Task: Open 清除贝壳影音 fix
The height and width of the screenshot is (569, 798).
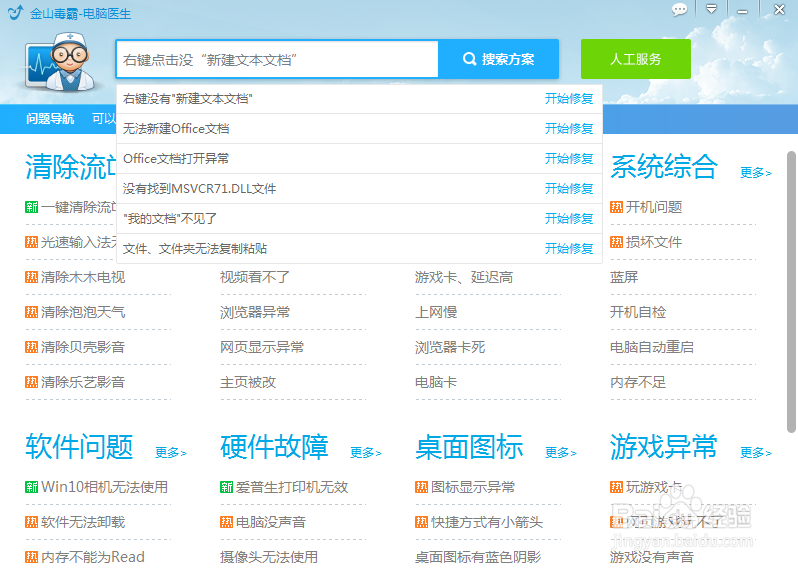Action: point(83,348)
